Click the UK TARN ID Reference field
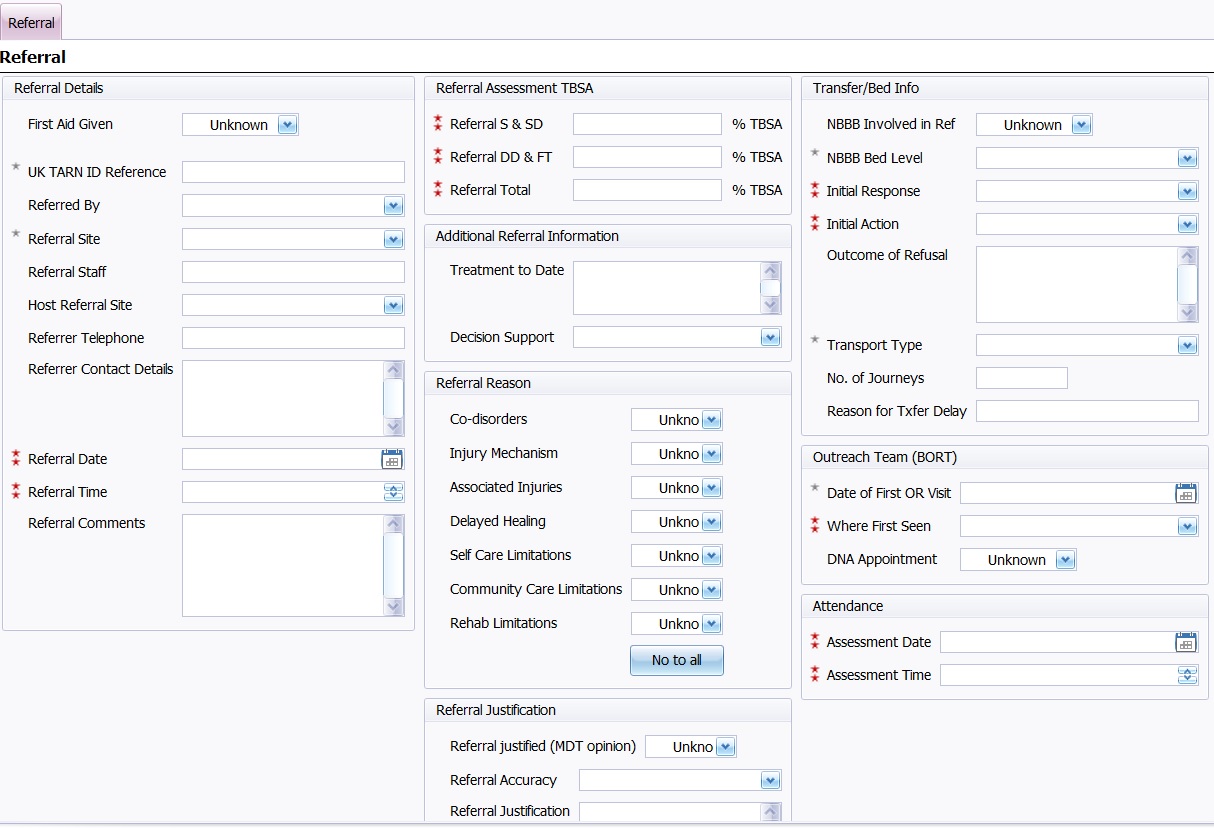This screenshot has height=828, width=1214. point(293,172)
